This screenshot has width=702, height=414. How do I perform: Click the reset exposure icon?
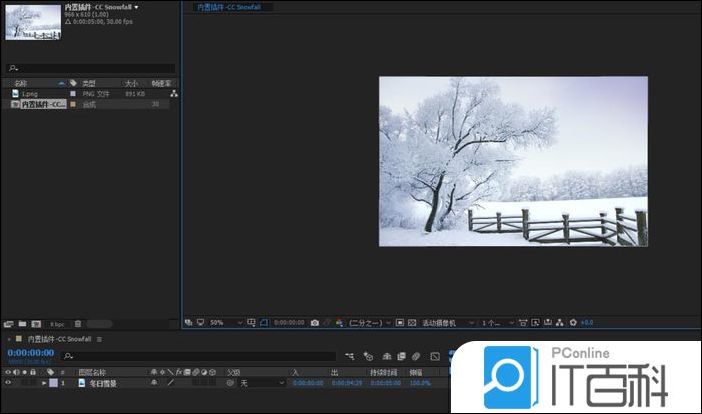573,323
